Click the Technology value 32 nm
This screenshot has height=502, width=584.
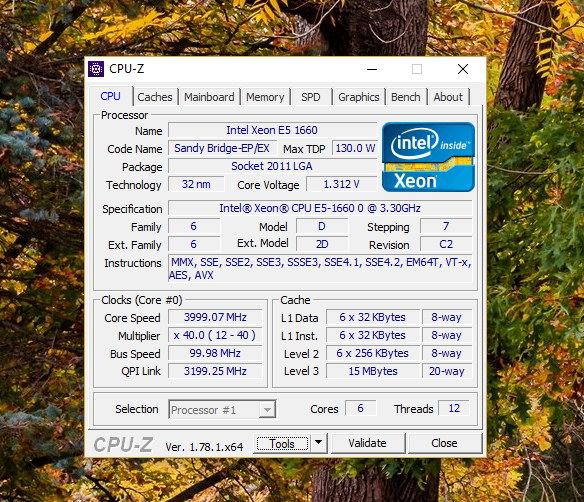(196, 184)
